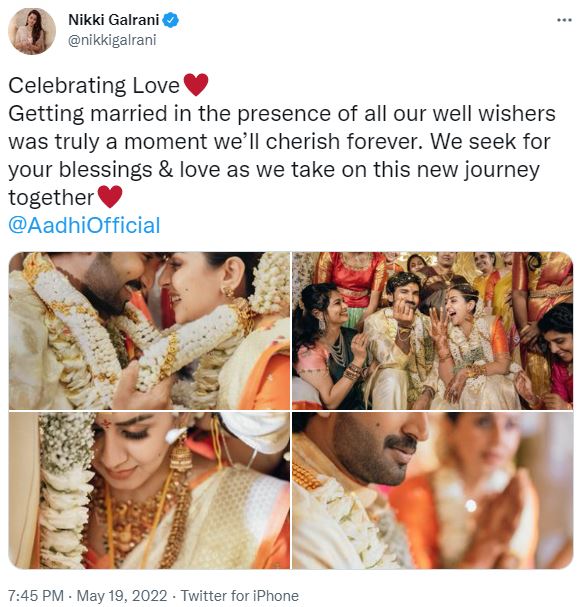The width and height of the screenshot is (579, 607).
Task: Open the @nikkigalrani handle link
Action: coord(112,40)
